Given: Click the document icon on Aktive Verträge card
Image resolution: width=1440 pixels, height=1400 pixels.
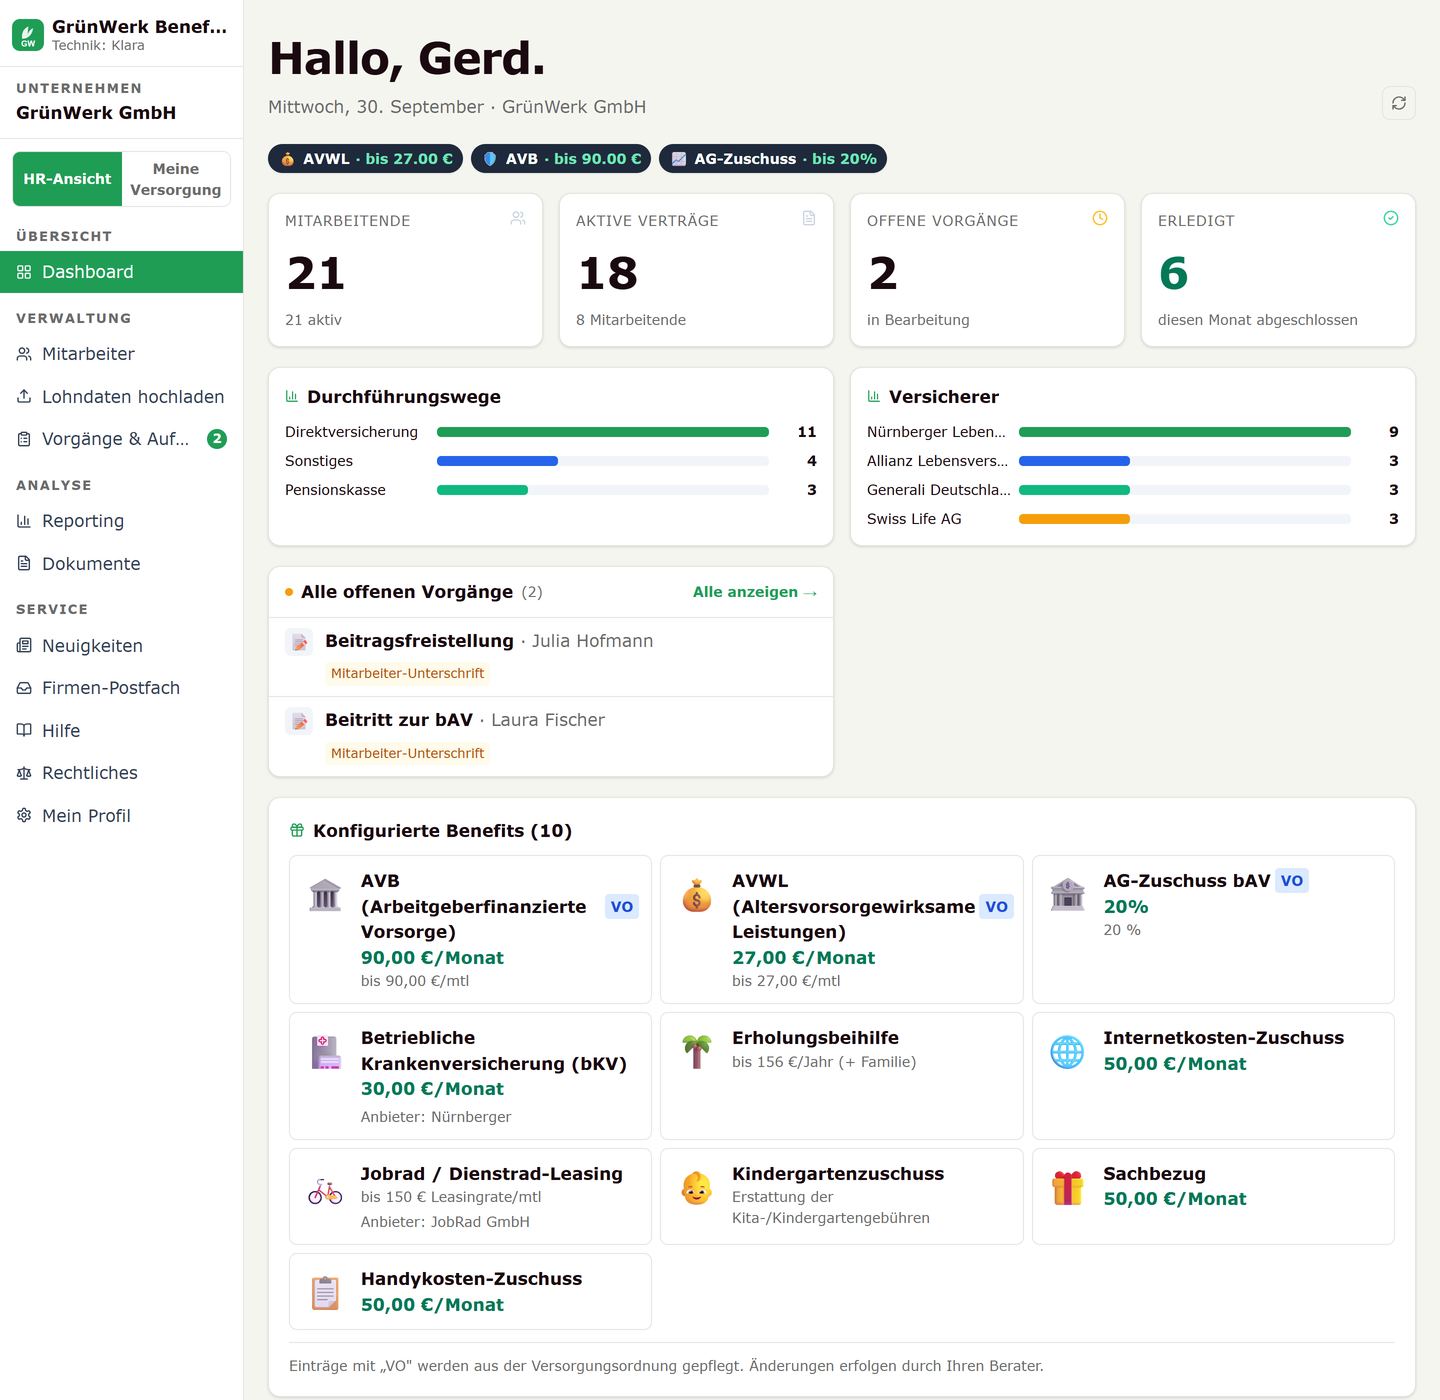Looking at the screenshot, I should (x=809, y=218).
